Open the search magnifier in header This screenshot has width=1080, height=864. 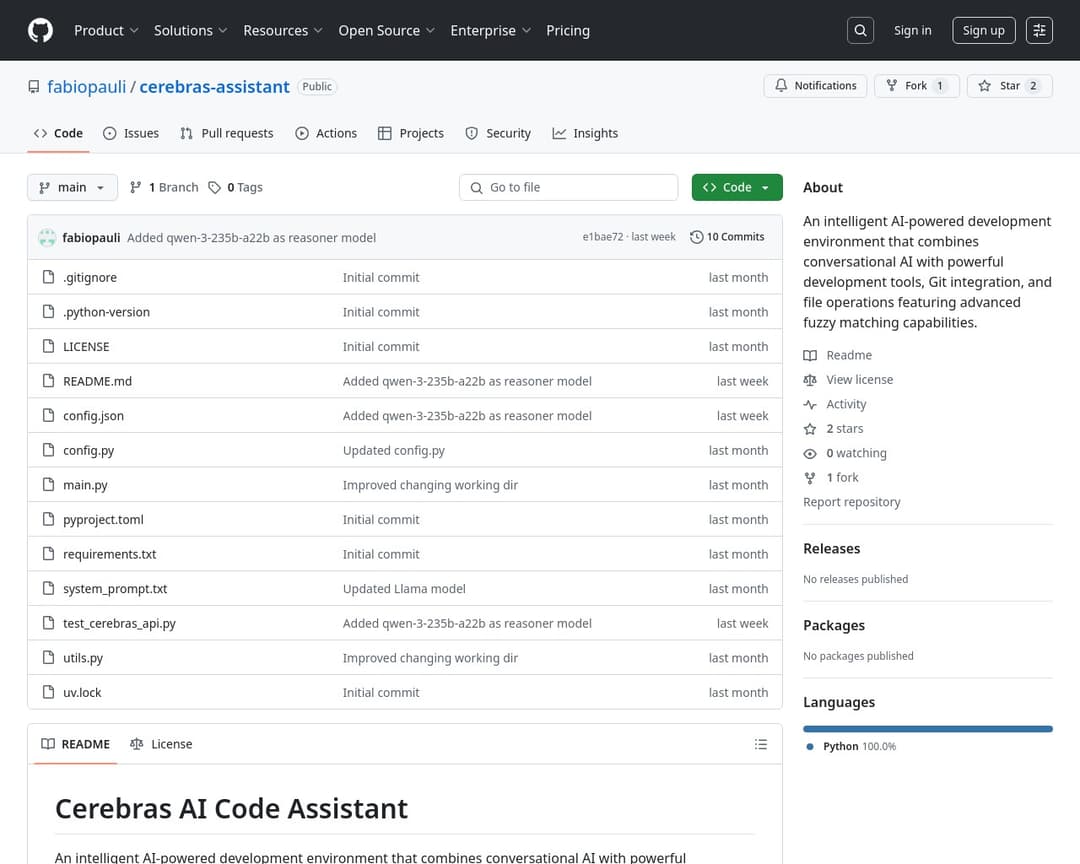coord(860,30)
